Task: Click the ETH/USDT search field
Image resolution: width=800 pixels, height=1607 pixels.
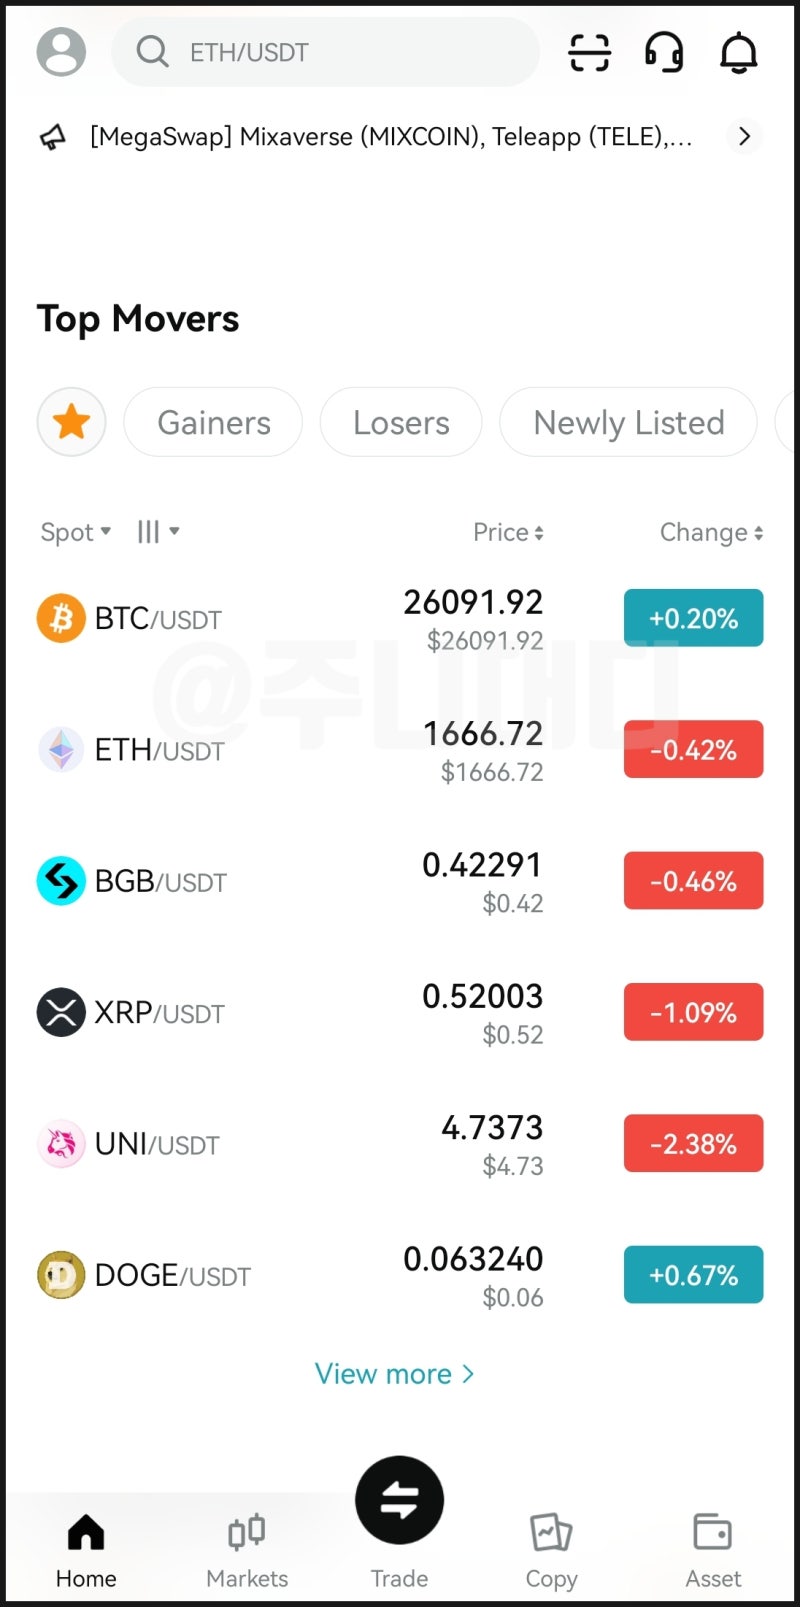Action: tap(325, 52)
